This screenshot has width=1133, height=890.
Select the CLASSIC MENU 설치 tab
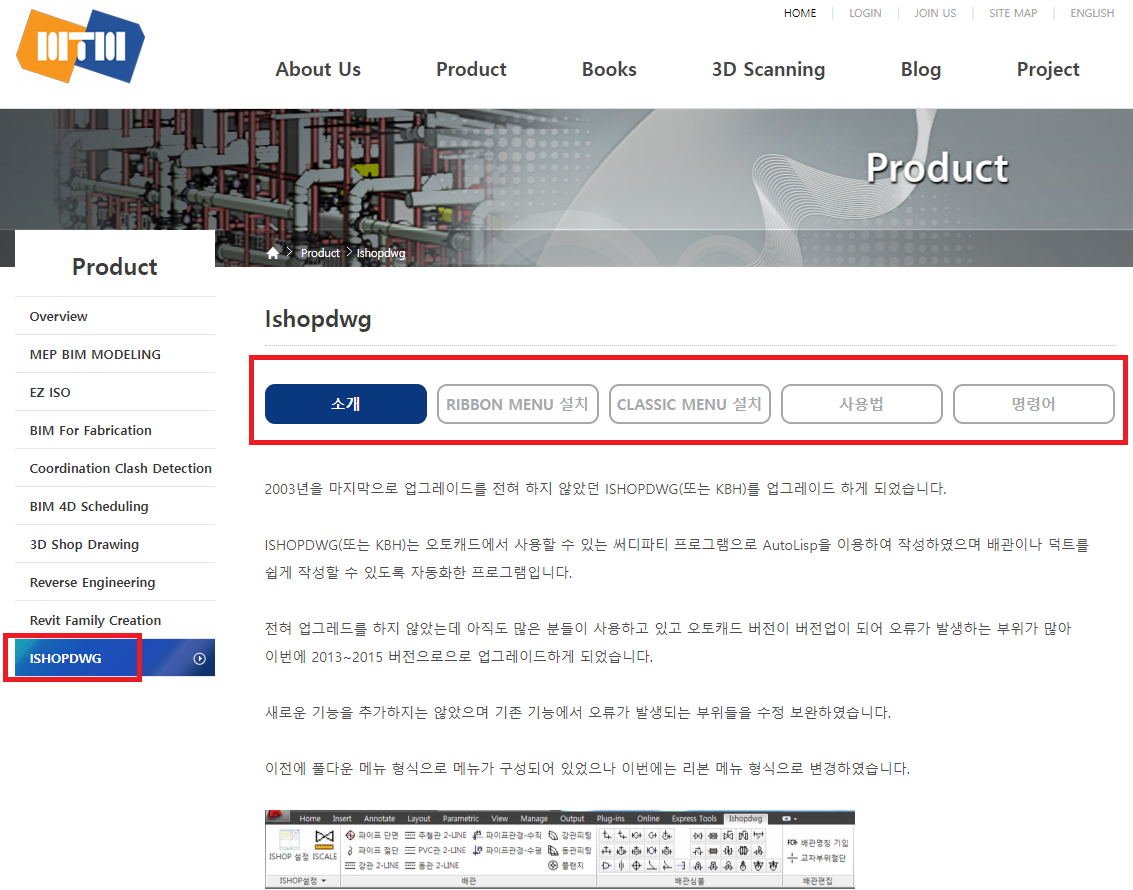(689, 404)
